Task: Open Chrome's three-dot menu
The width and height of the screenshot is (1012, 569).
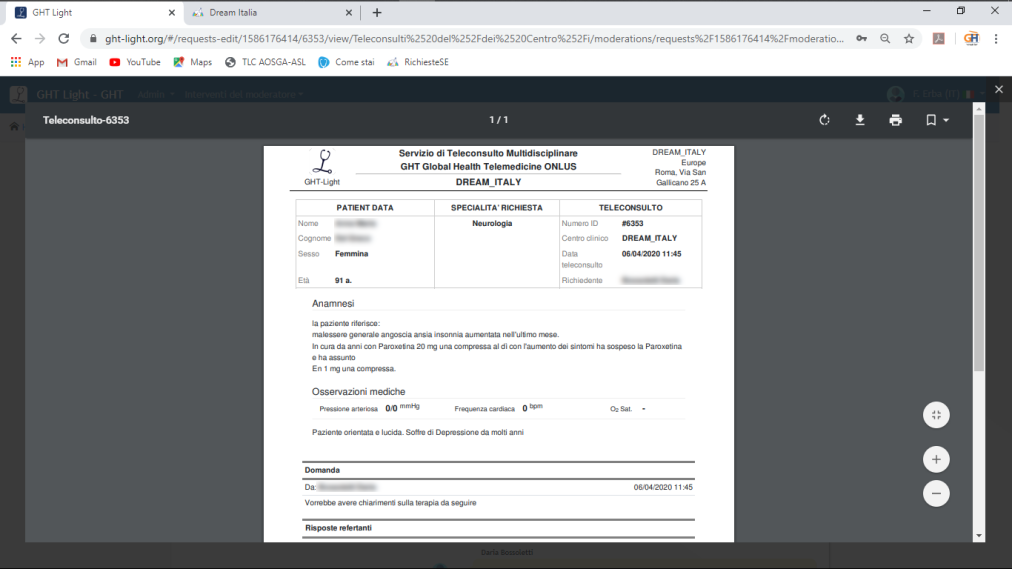Action: pos(996,39)
